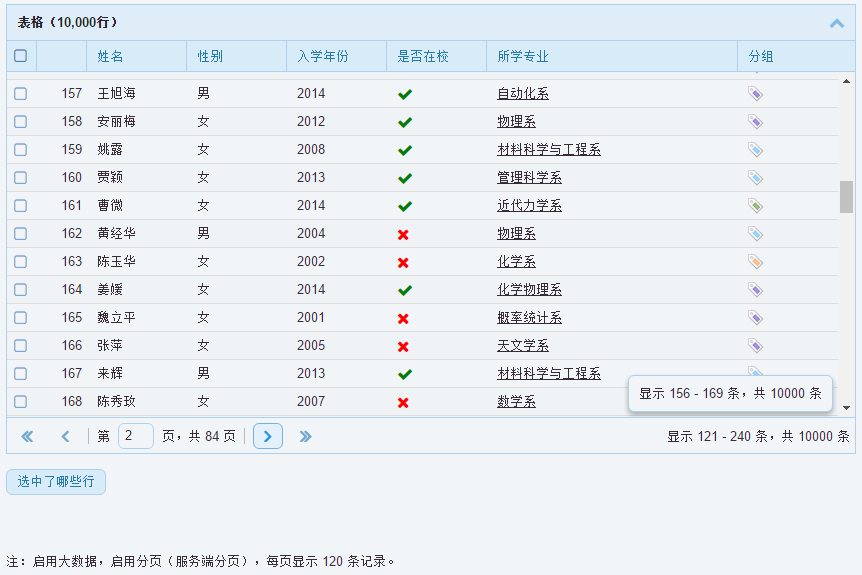This screenshot has height=575, width=862.
Task: Click the tag icon for 贾颖 row
Action: [x=756, y=178]
